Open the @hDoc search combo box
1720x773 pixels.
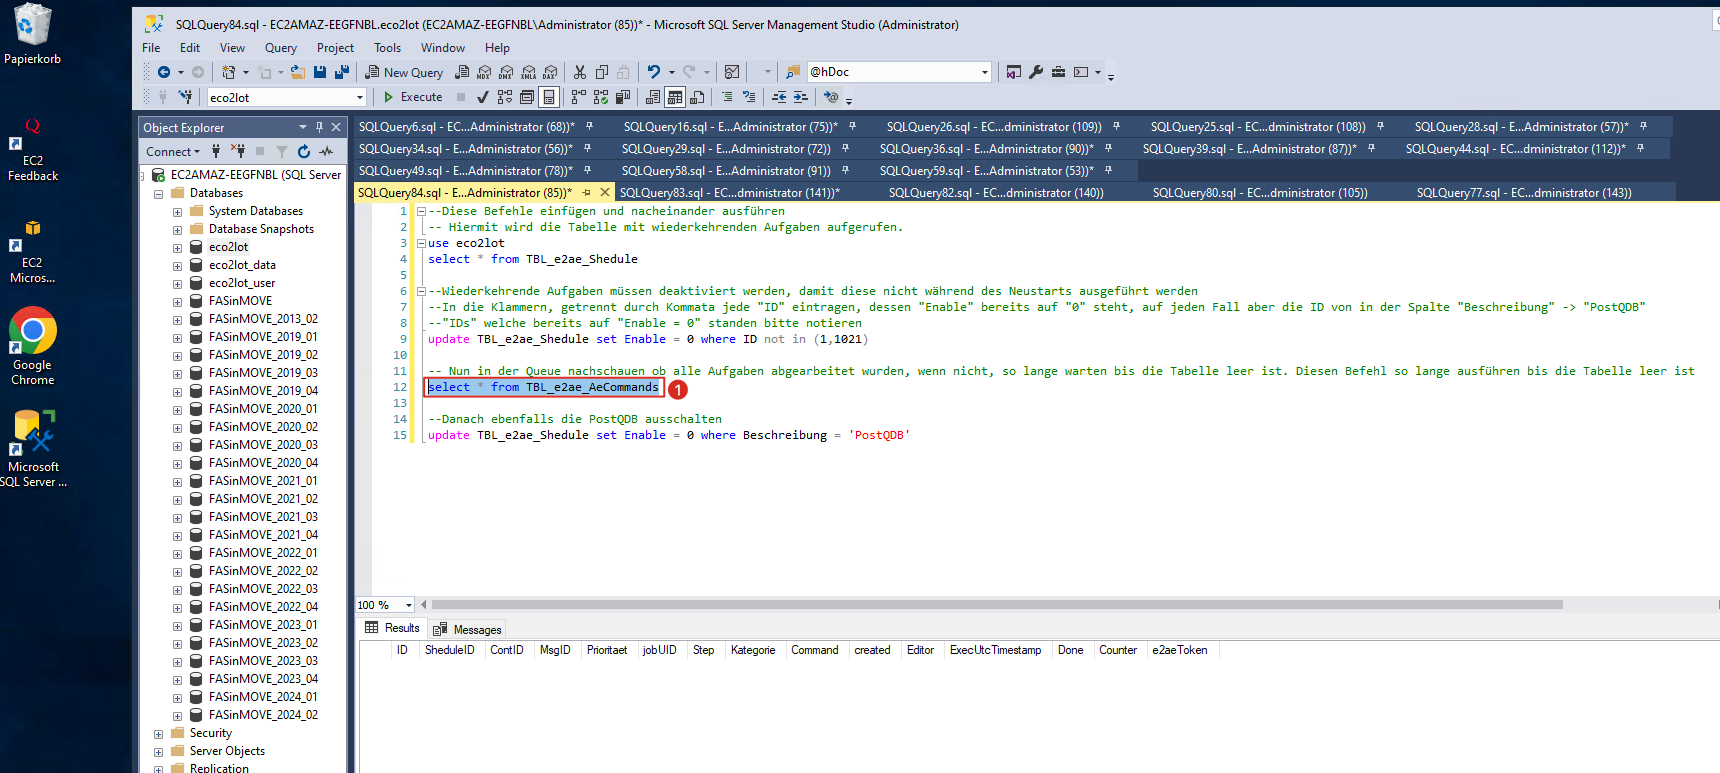tap(984, 72)
